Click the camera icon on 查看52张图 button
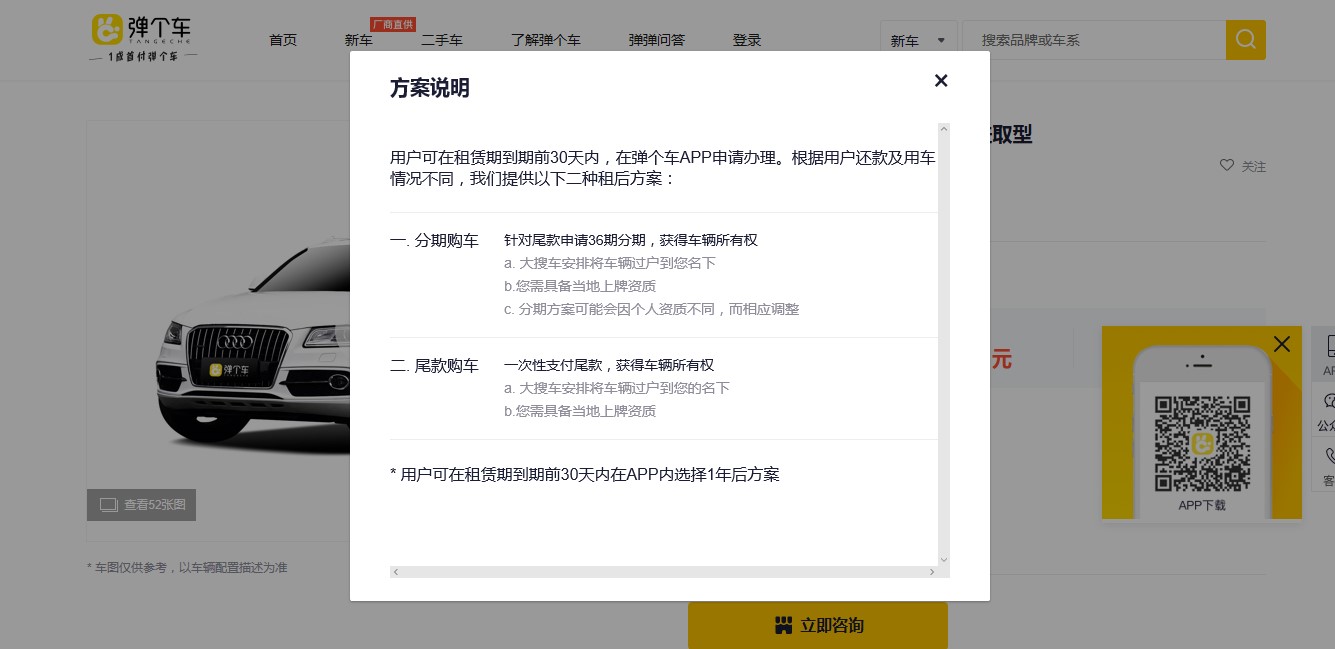The height and width of the screenshot is (649, 1335). [x=109, y=505]
